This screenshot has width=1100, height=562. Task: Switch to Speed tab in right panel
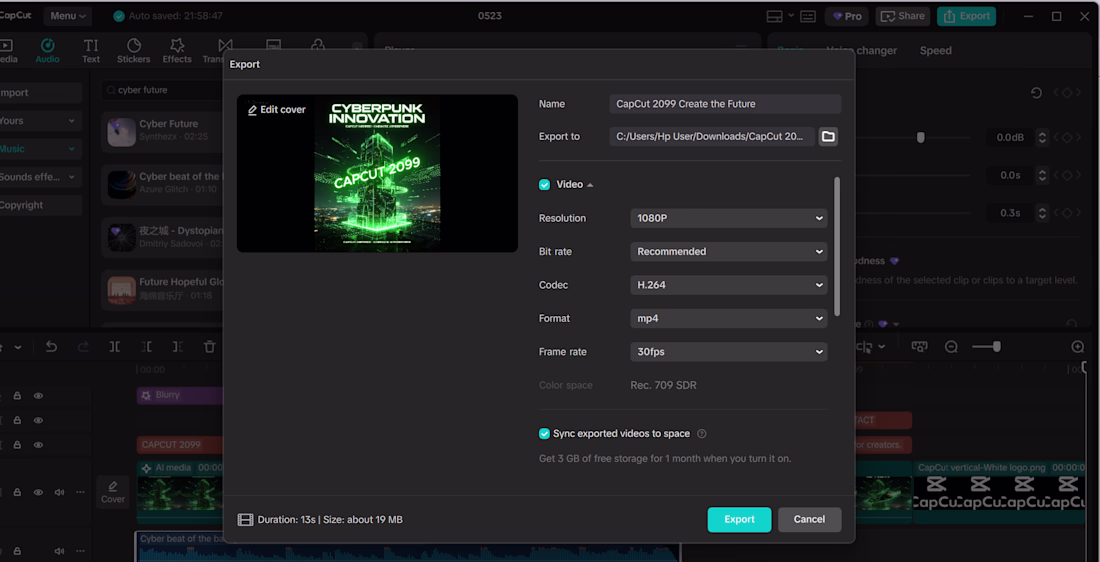tap(936, 51)
